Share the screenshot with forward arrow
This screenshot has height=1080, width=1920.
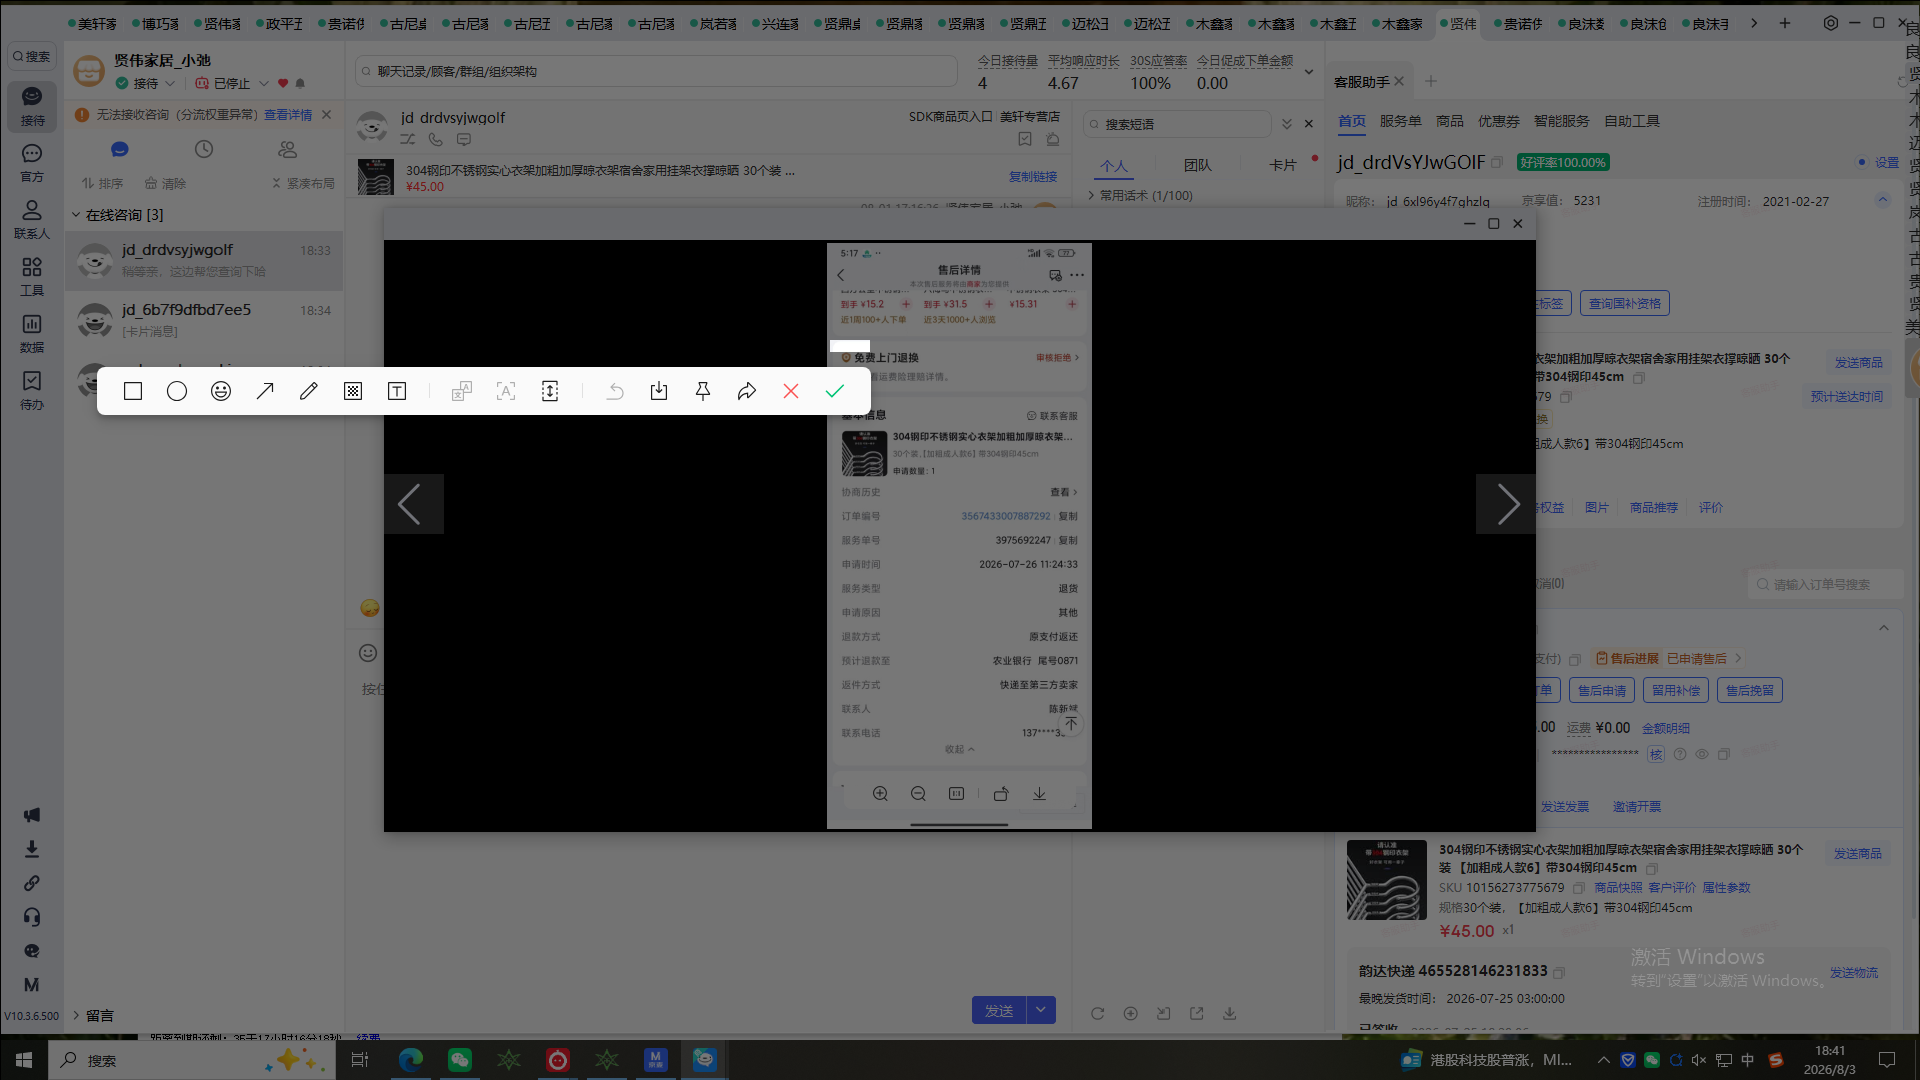coord(747,391)
